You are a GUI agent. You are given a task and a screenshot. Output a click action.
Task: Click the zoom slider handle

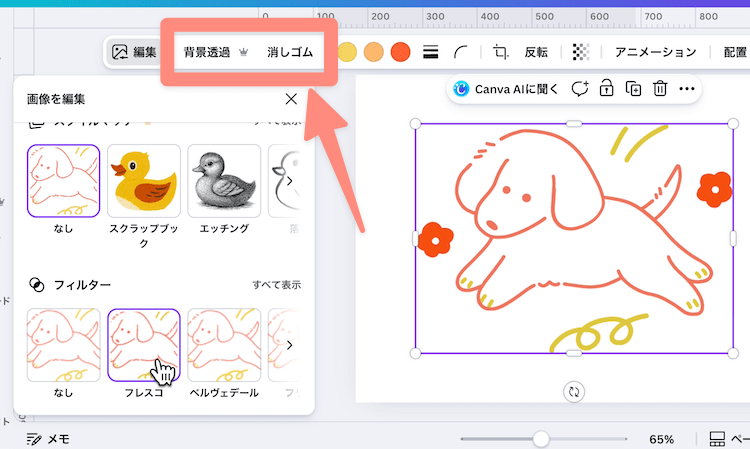click(x=541, y=438)
